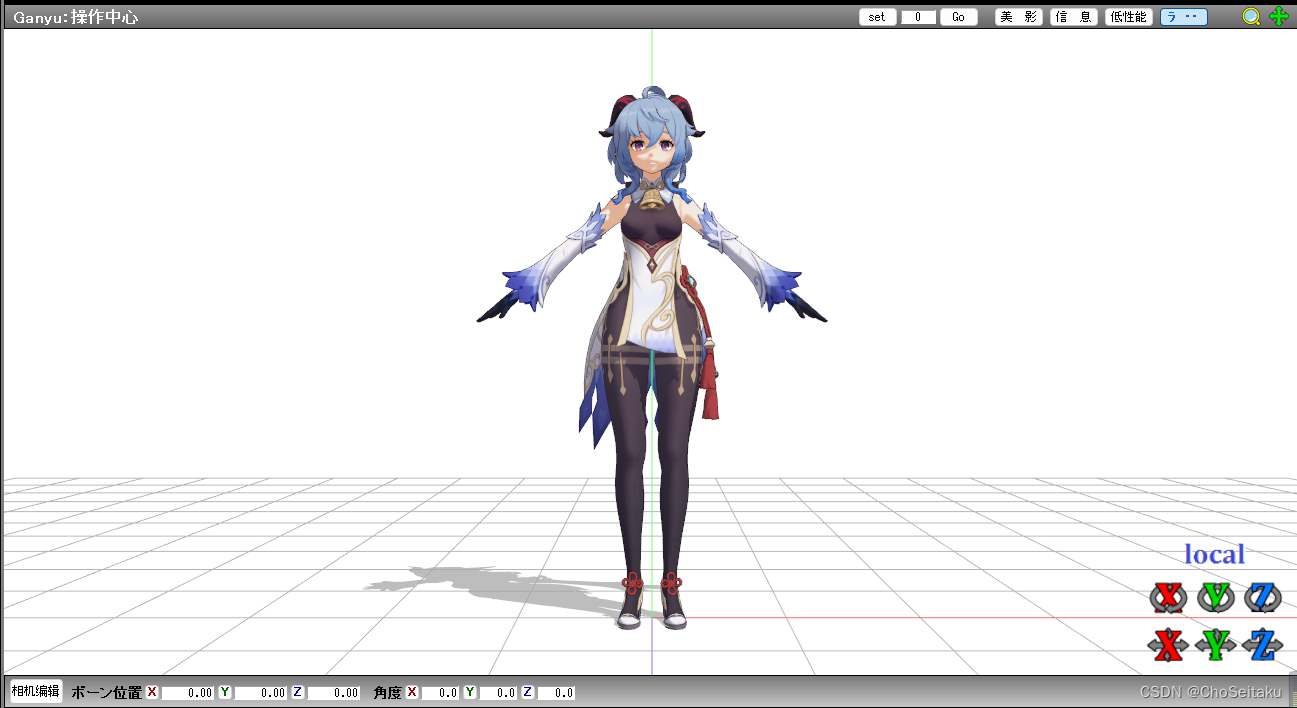Click the red X move gizmo icon
This screenshot has width=1297, height=708.
(x=1167, y=644)
